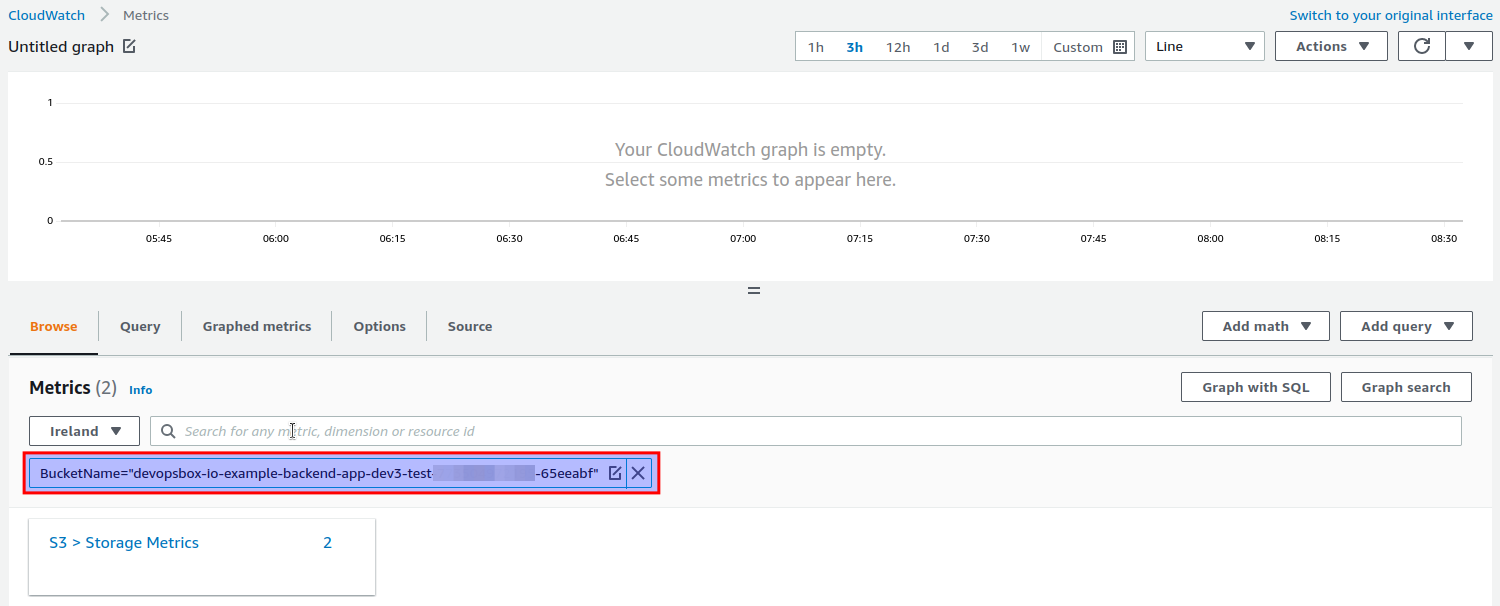Select the 1d time range
Viewport: 1500px width, 606px height.
coord(940,46)
